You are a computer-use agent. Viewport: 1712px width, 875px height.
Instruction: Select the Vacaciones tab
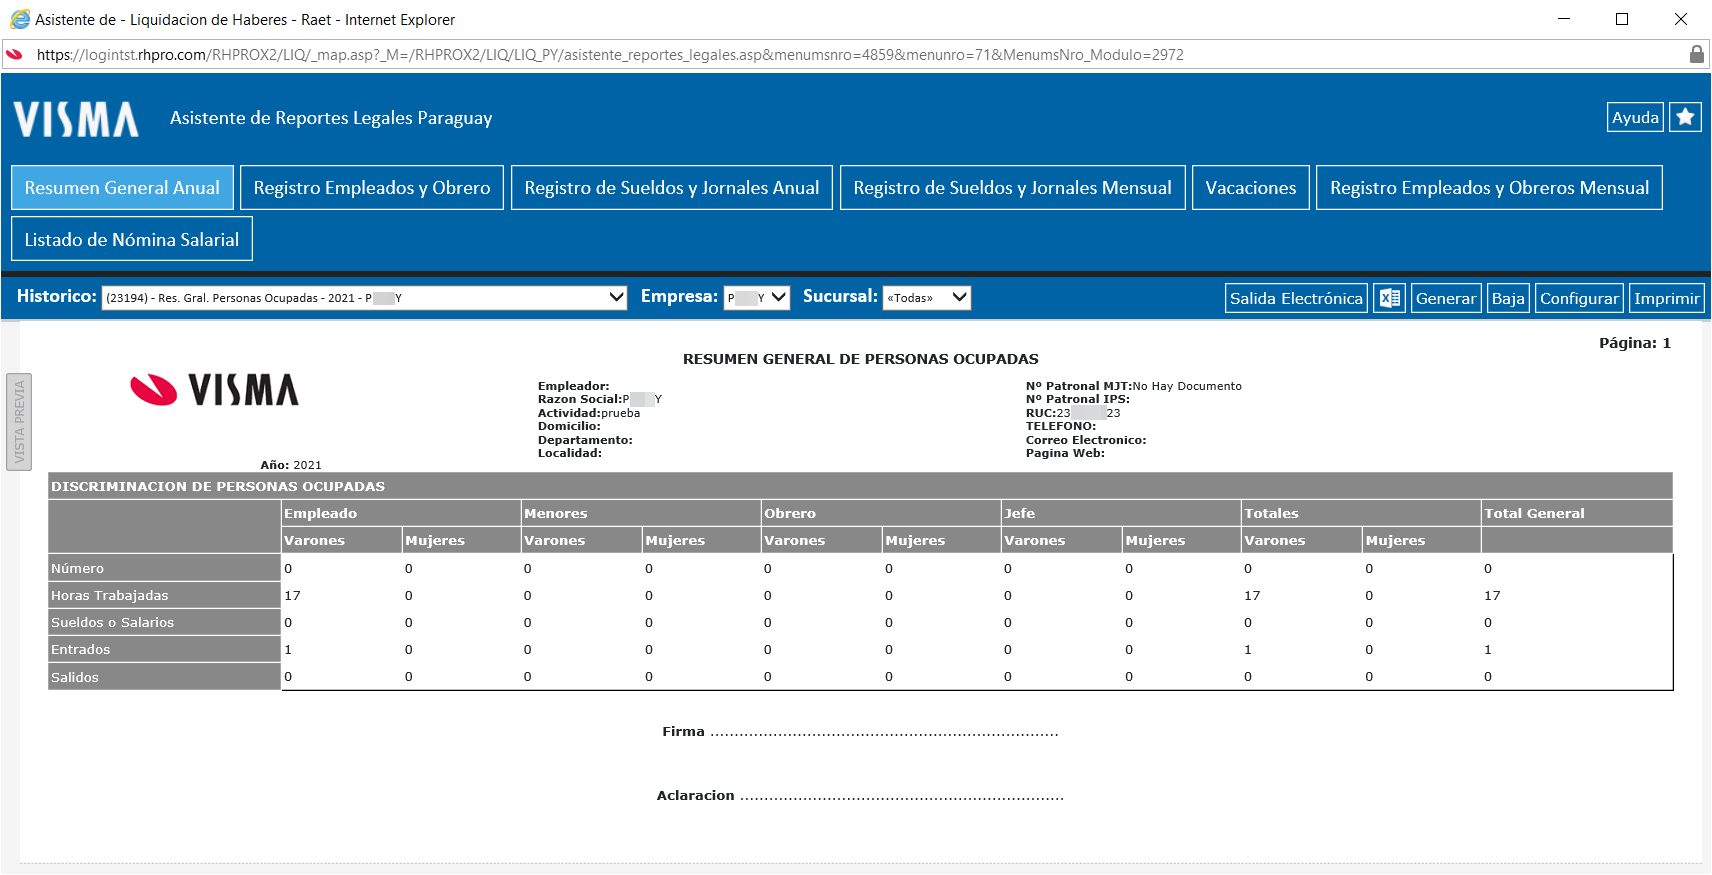point(1251,187)
